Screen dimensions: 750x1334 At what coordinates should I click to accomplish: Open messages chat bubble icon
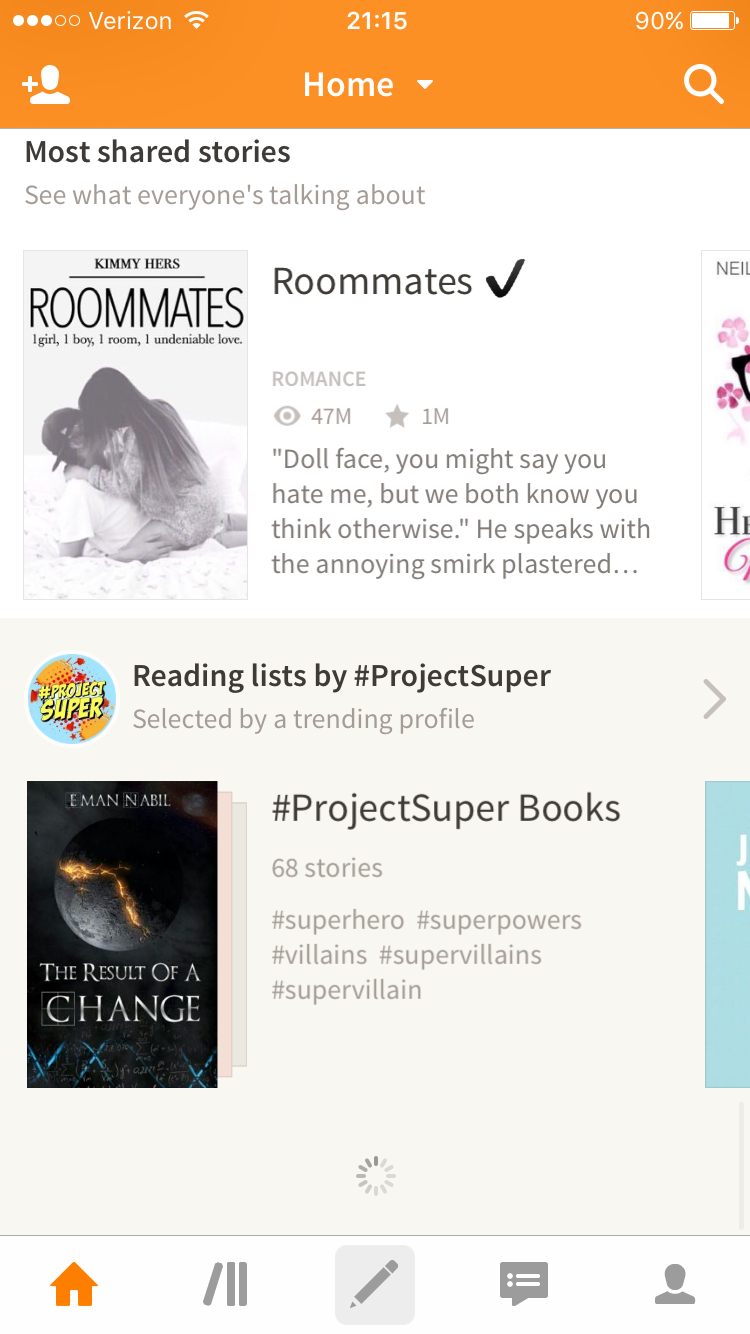[x=524, y=1284]
